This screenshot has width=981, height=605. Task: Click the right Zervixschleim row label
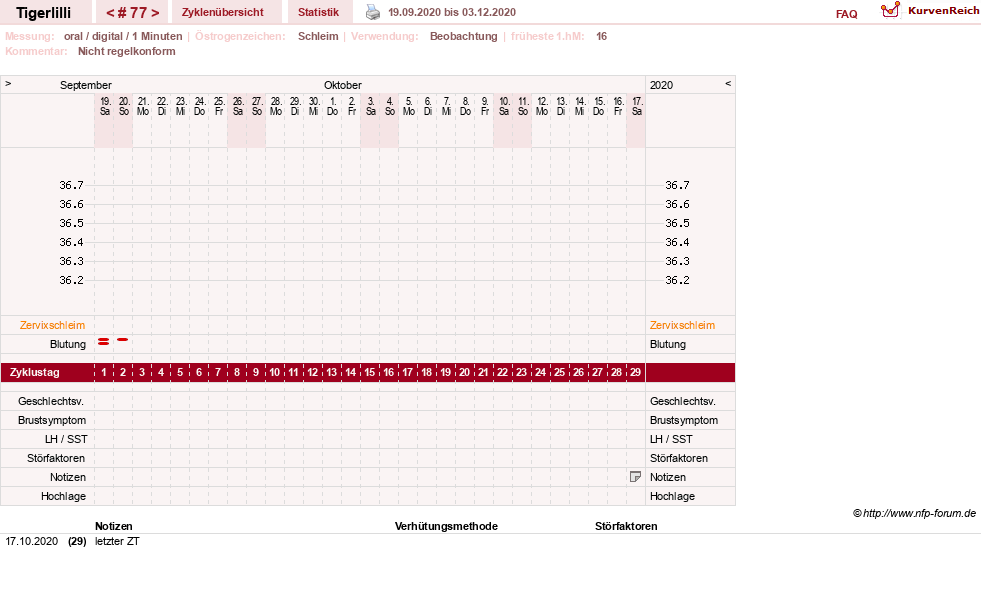(x=682, y=325)
